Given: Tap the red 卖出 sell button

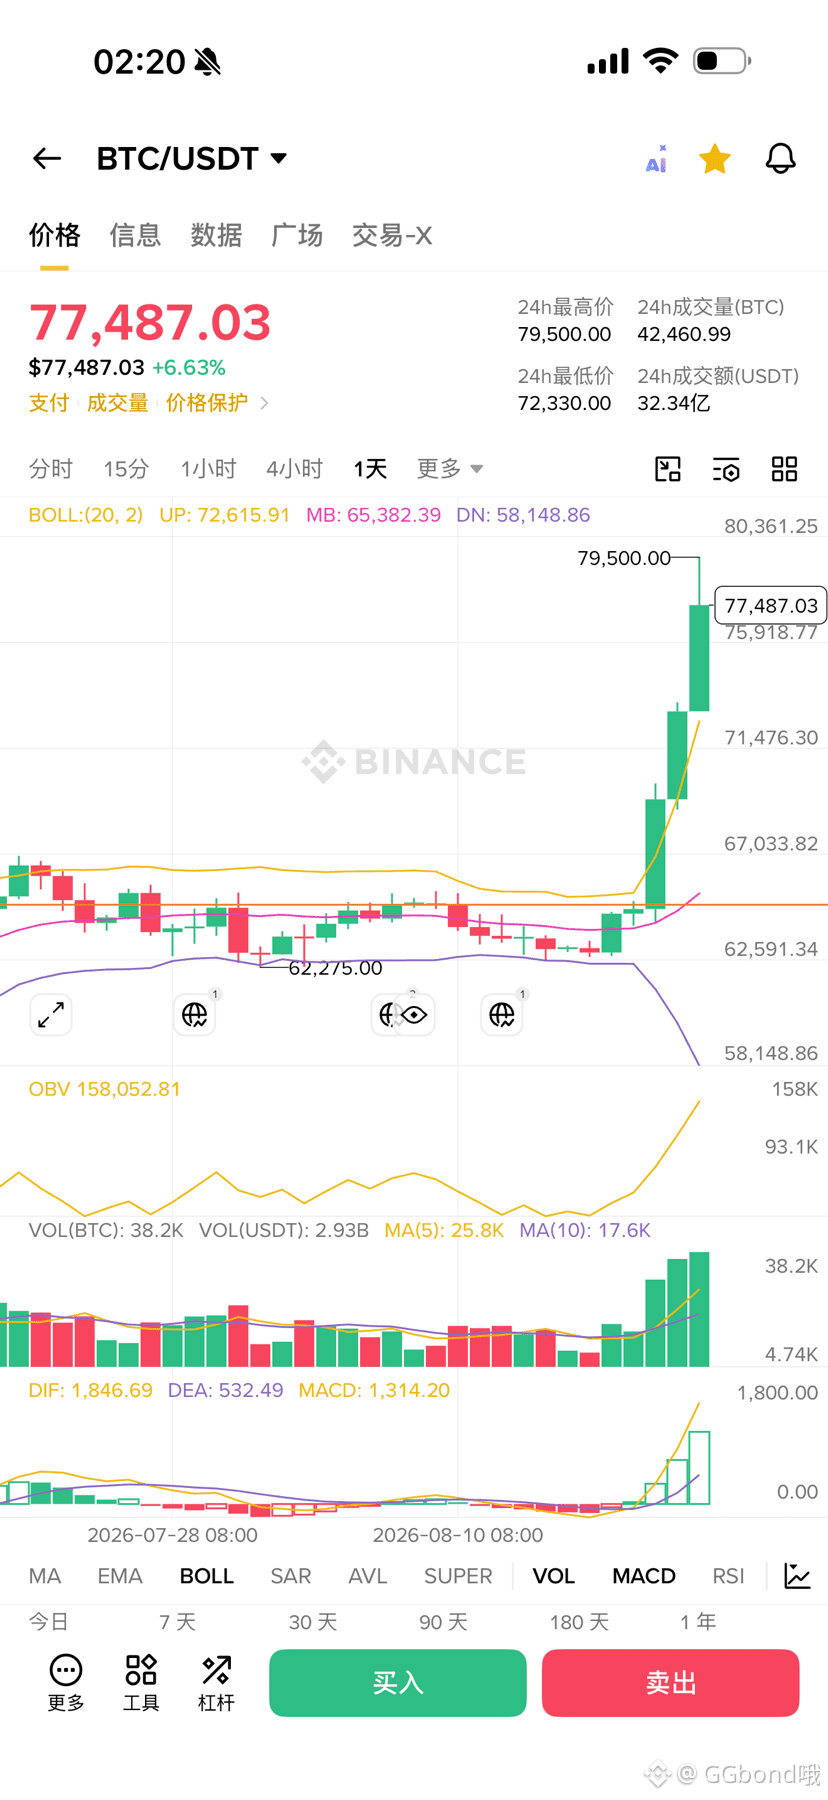Looking at the screenshot, I should coord(671,1683).
